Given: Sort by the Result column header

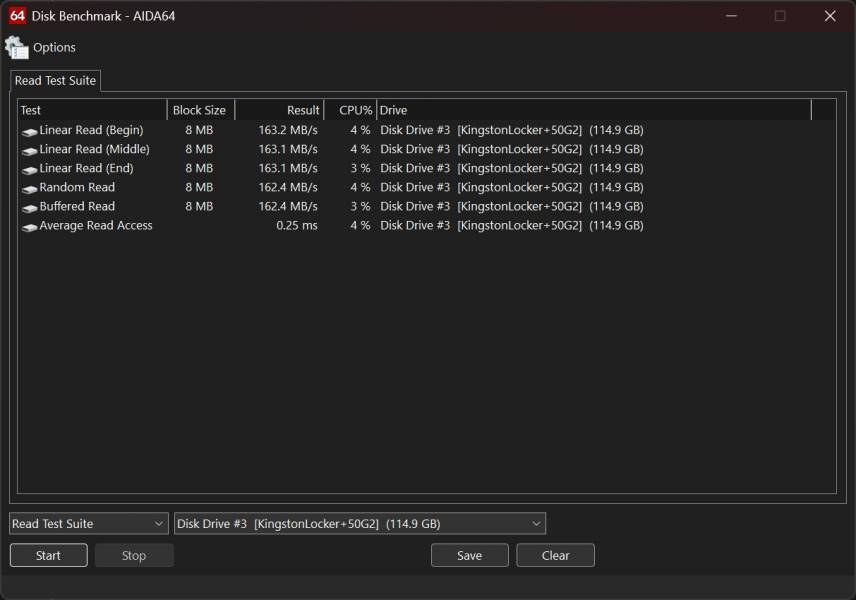Looking at the screenshot, I should (x=280, y=110).
